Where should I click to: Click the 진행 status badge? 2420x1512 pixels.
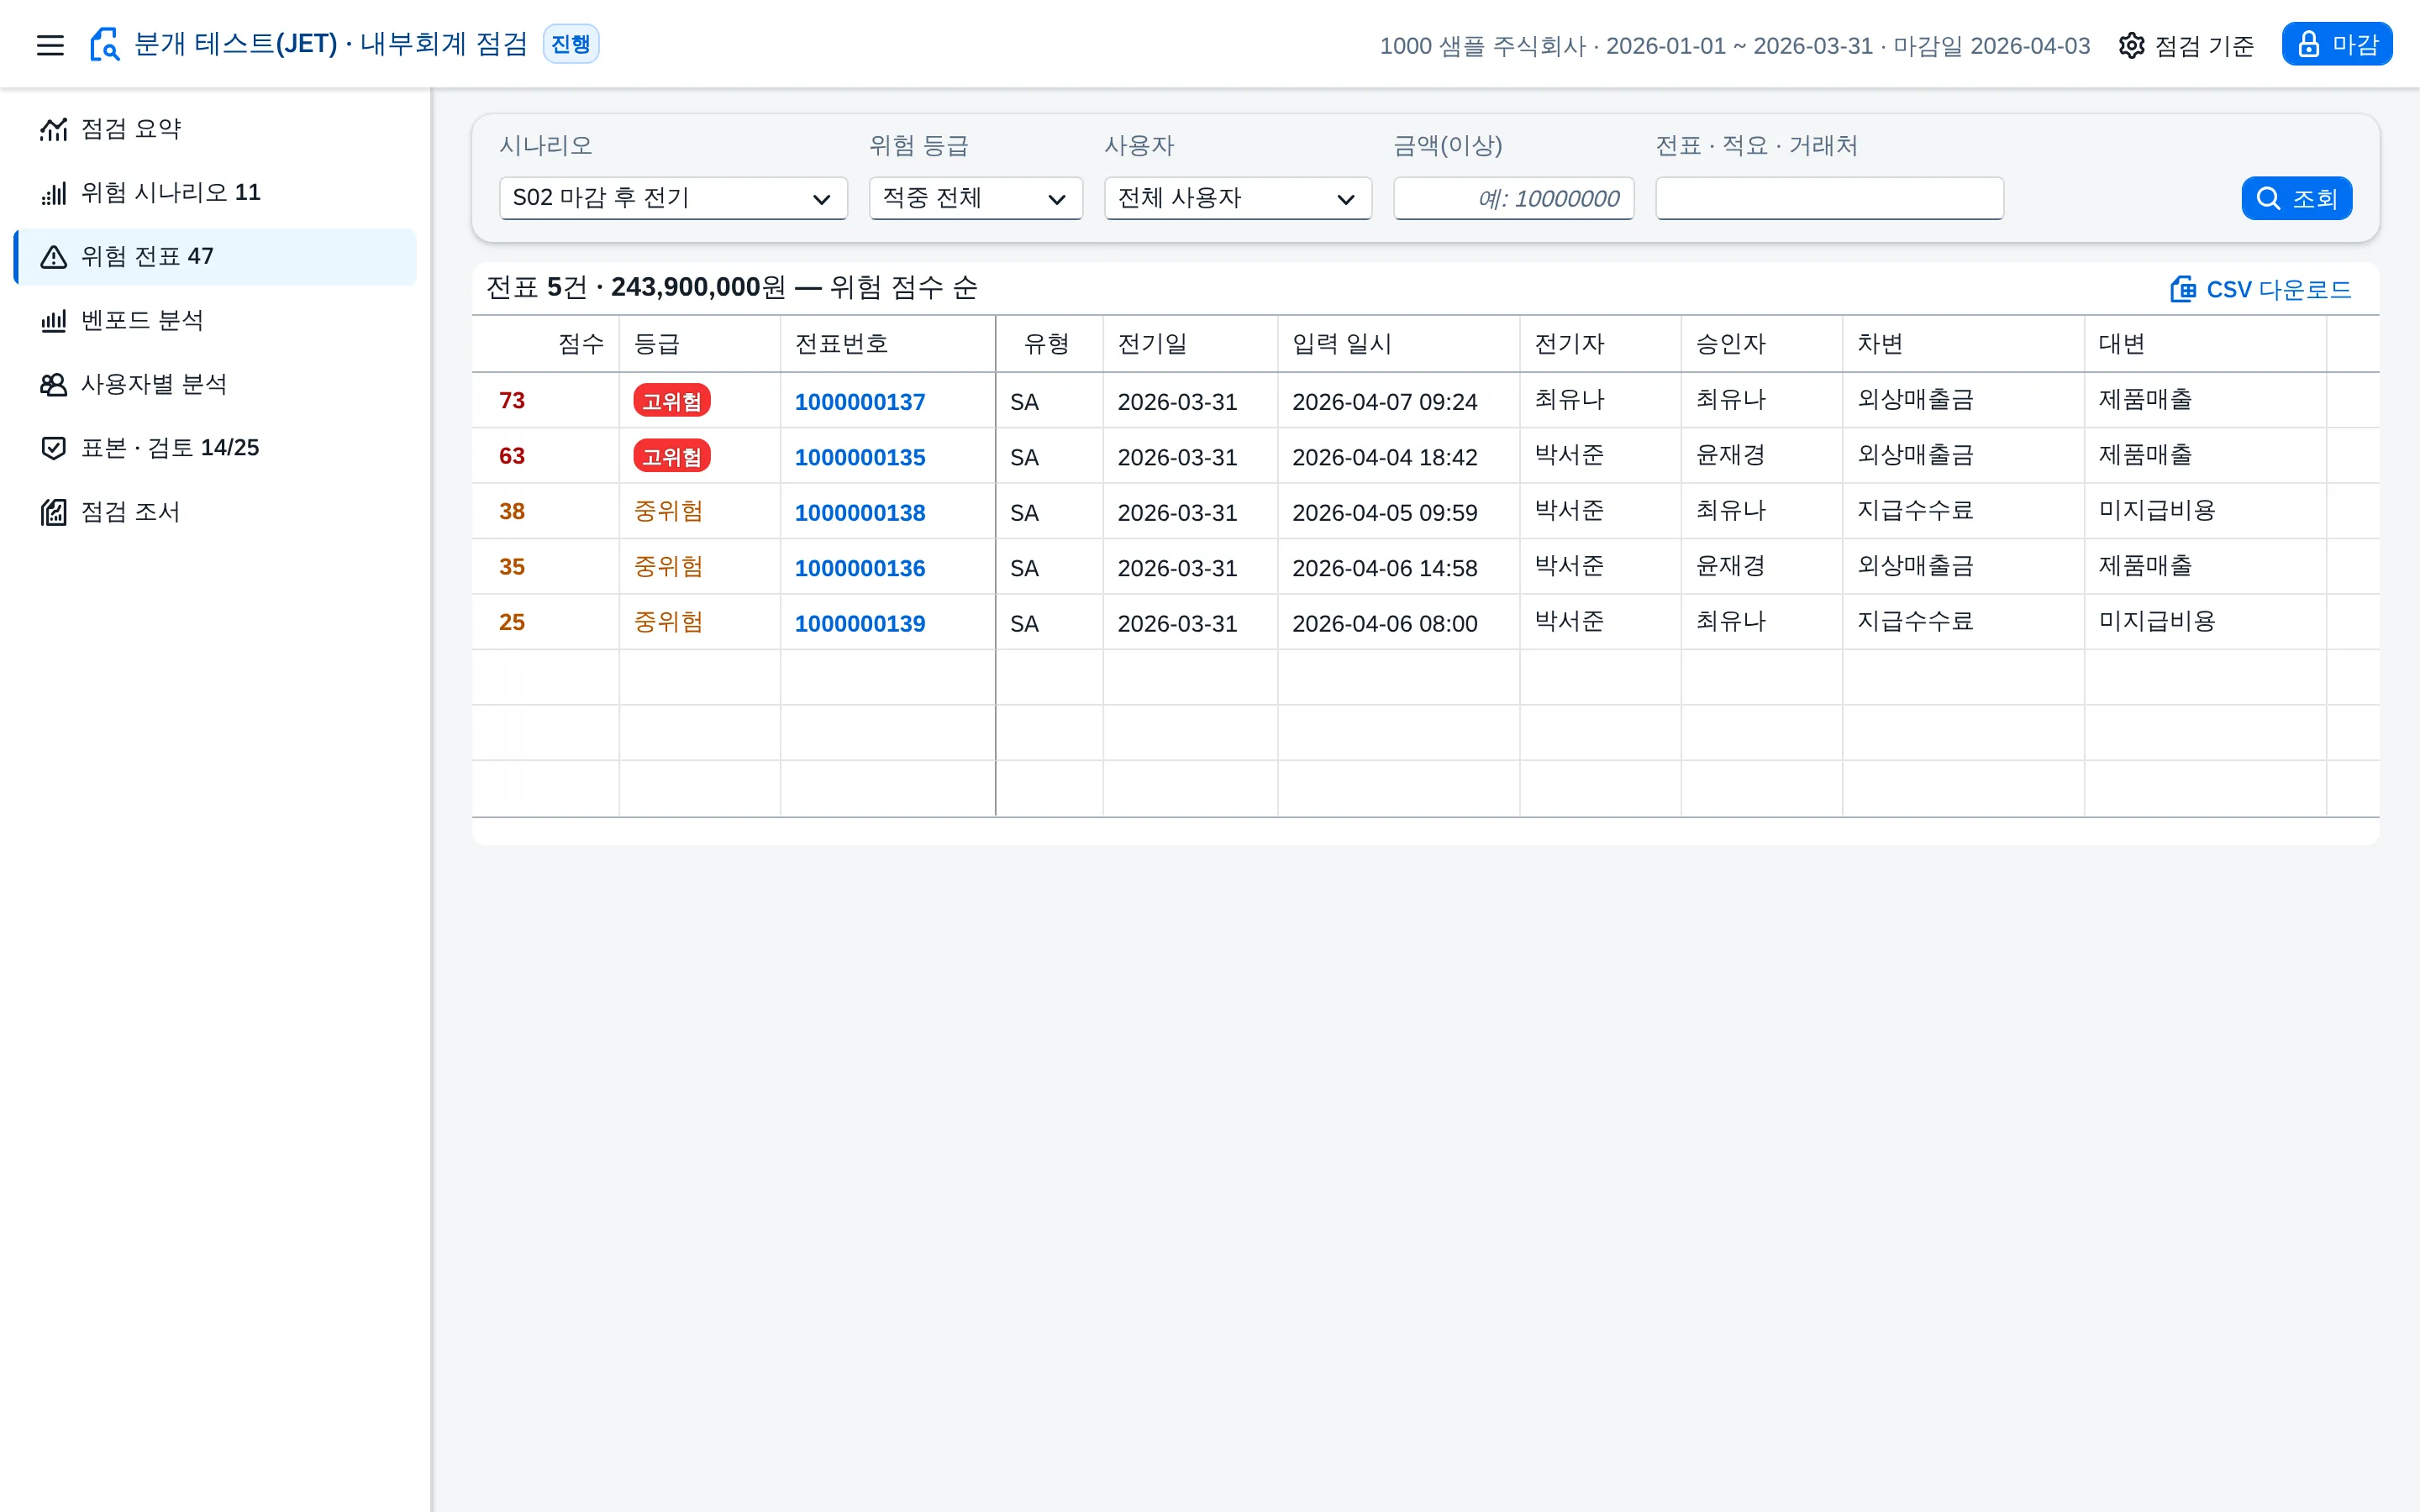click(571, 44)
